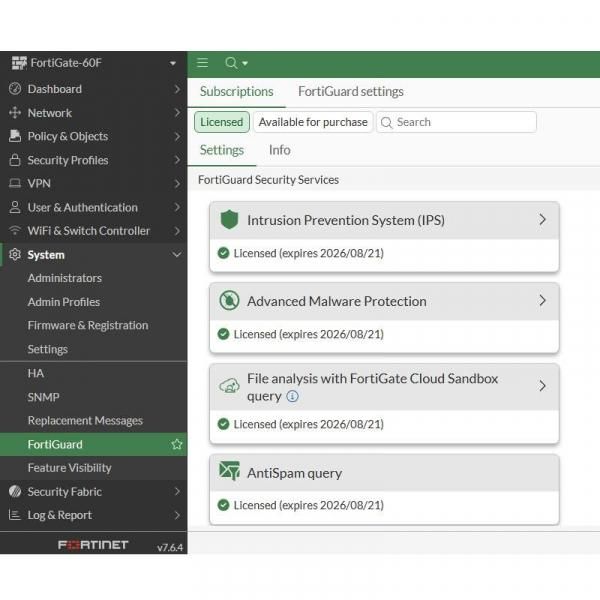Click the AntiSpam query envelope icon
The image size is (600, 600).
(x=230, y=473)
